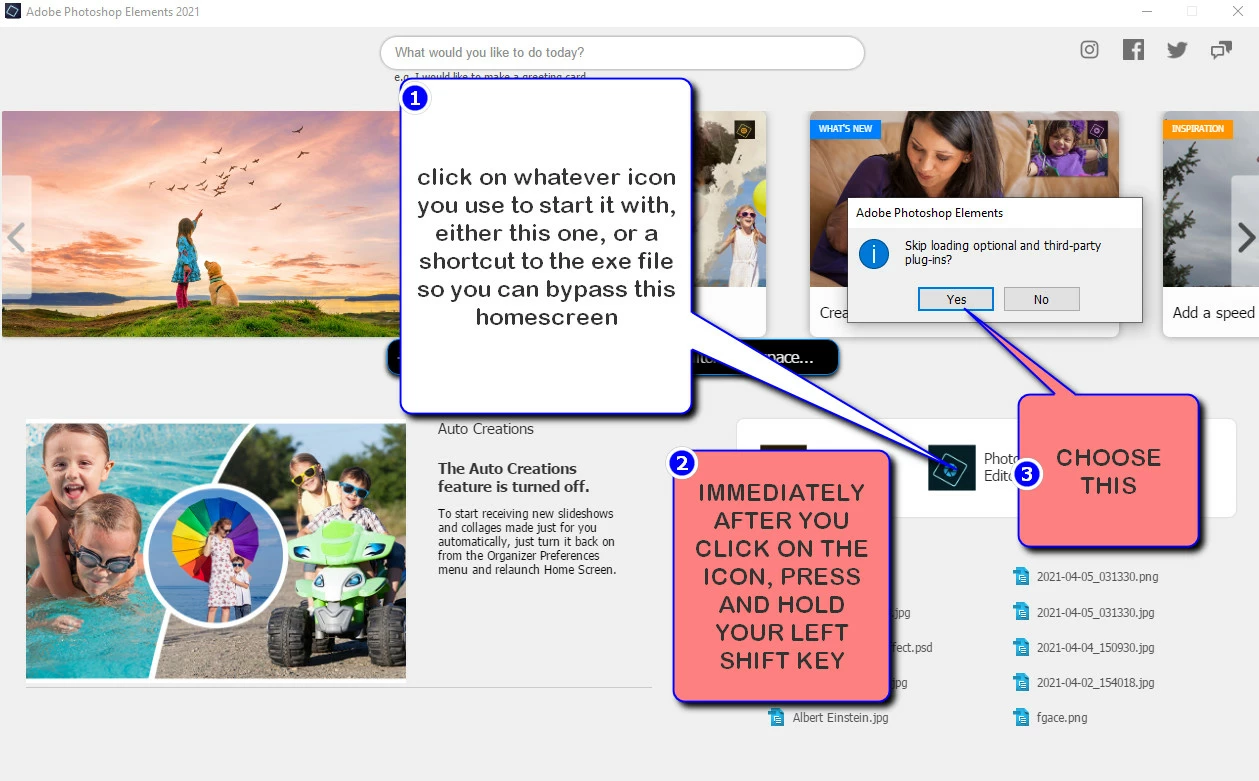
Task: Click file icon beside Albert Einstein.jpg
Action: tap(776, 717)
